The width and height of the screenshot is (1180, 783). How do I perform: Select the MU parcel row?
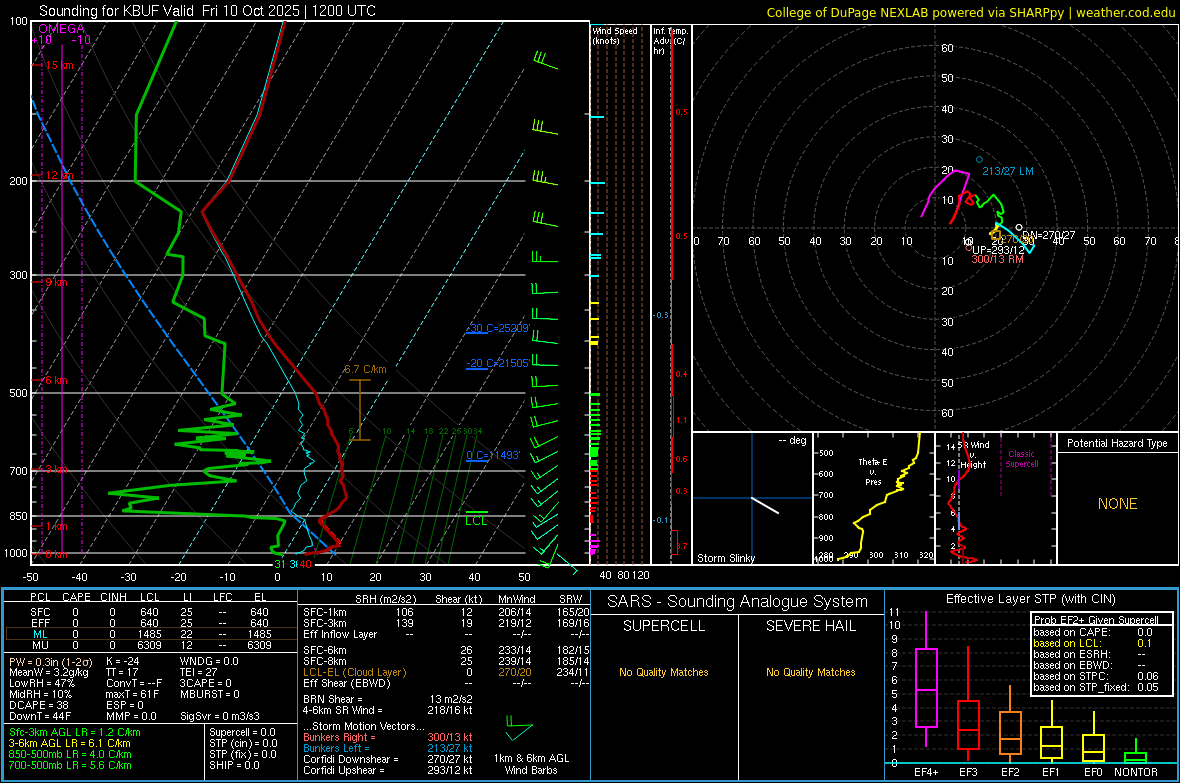150,645
